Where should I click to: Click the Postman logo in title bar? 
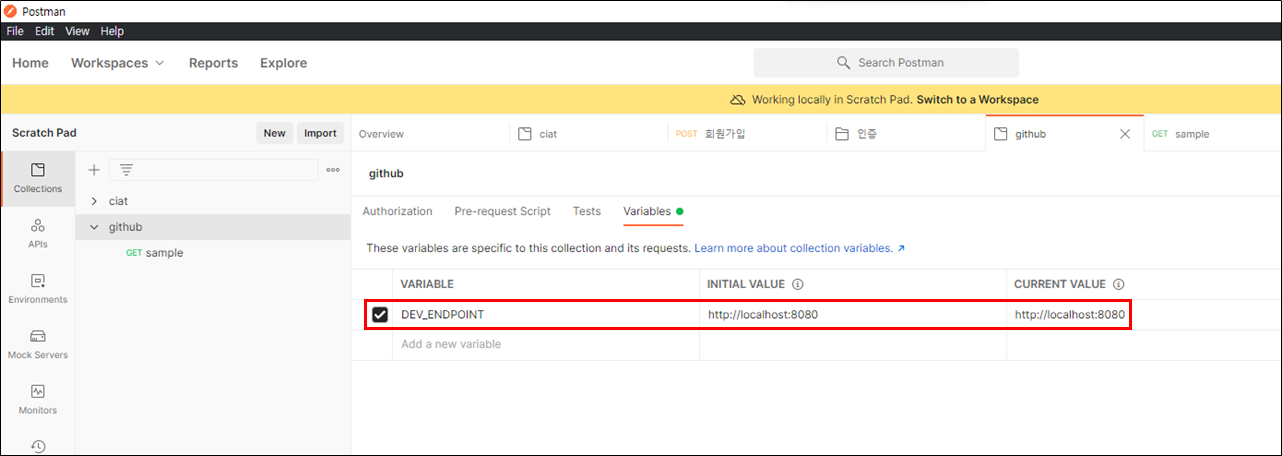(x=11, y=11)
